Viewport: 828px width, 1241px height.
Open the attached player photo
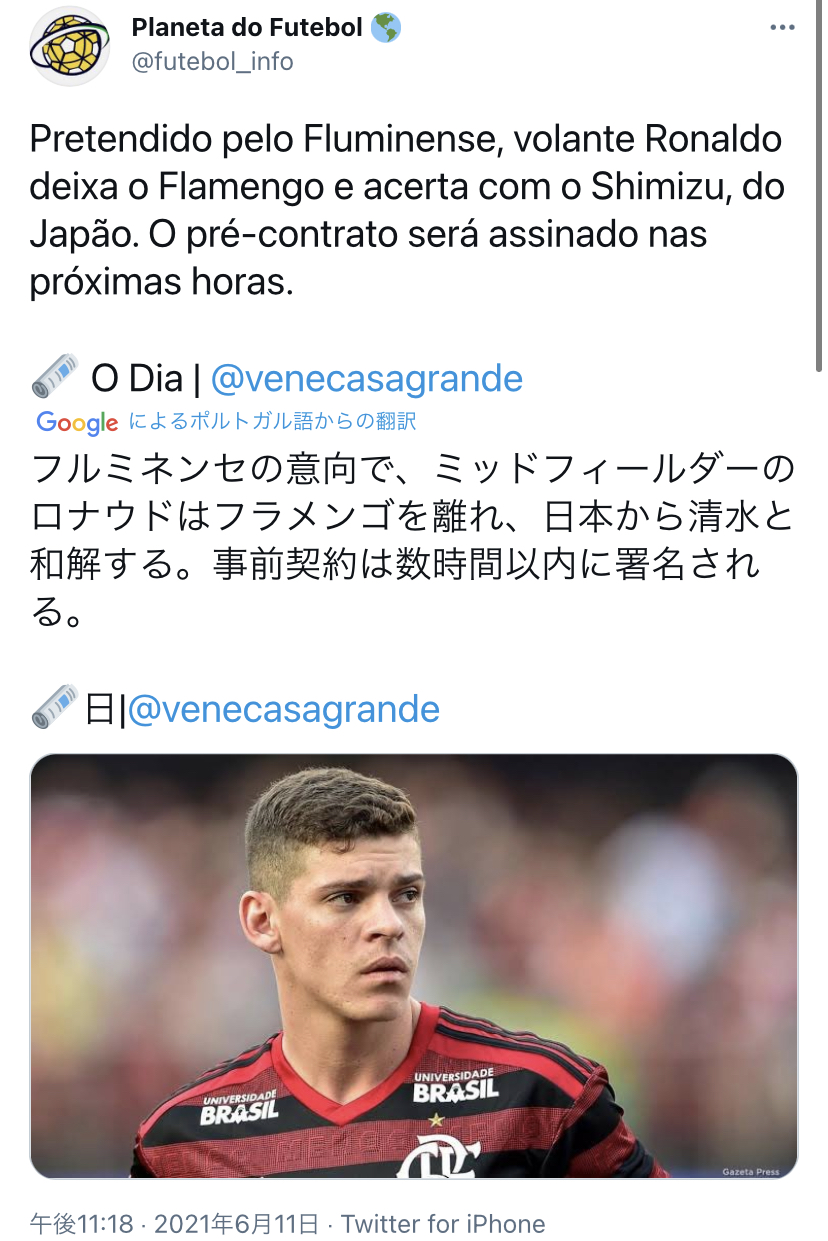tap(414, 965)
